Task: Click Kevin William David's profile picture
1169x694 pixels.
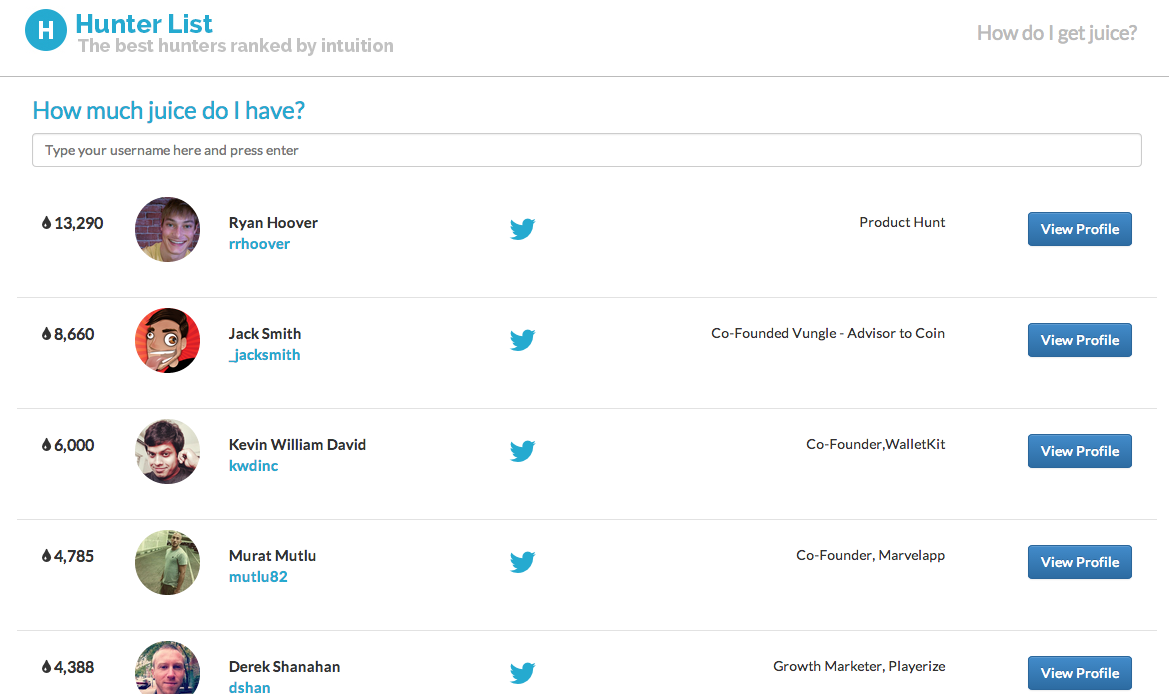Action: pyautogui.click(x=167, y=451)
